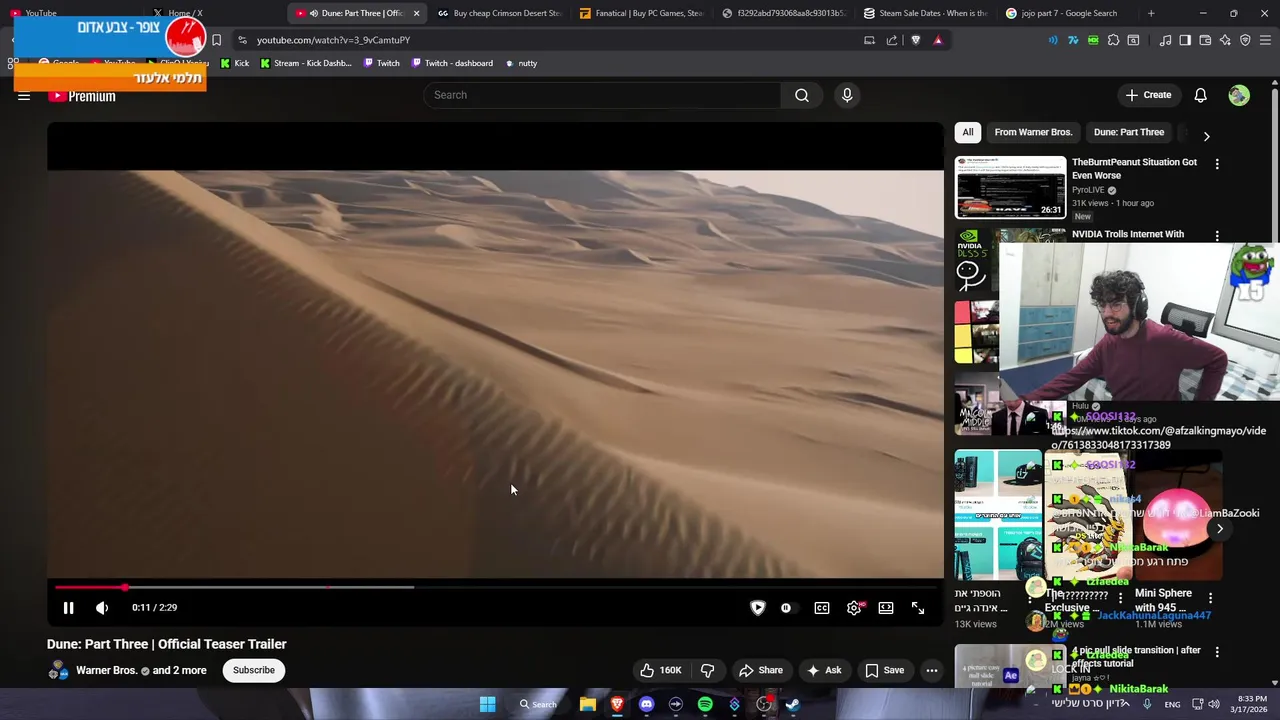Switch to the Buy cheap Crimson Desert tab
Image resolution: width=1280 pixels, height=720 pixels.
(x=498, y=13)
